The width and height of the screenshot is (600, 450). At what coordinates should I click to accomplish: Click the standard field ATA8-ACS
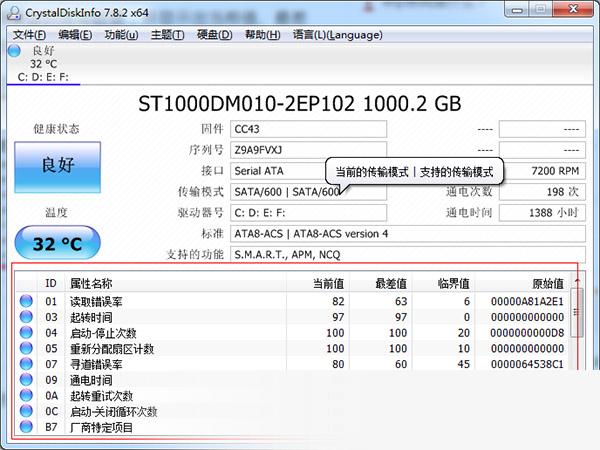(408, 234)
